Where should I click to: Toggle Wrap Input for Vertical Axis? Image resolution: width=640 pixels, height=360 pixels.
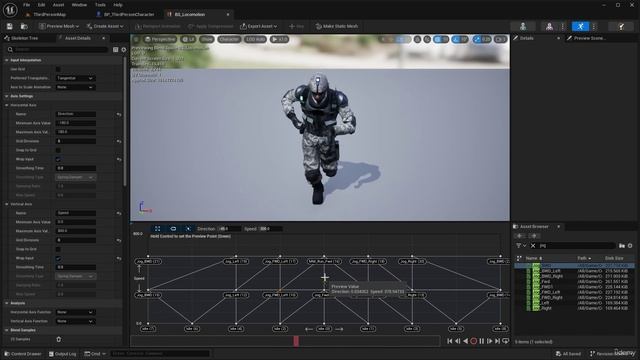point(58,258)
